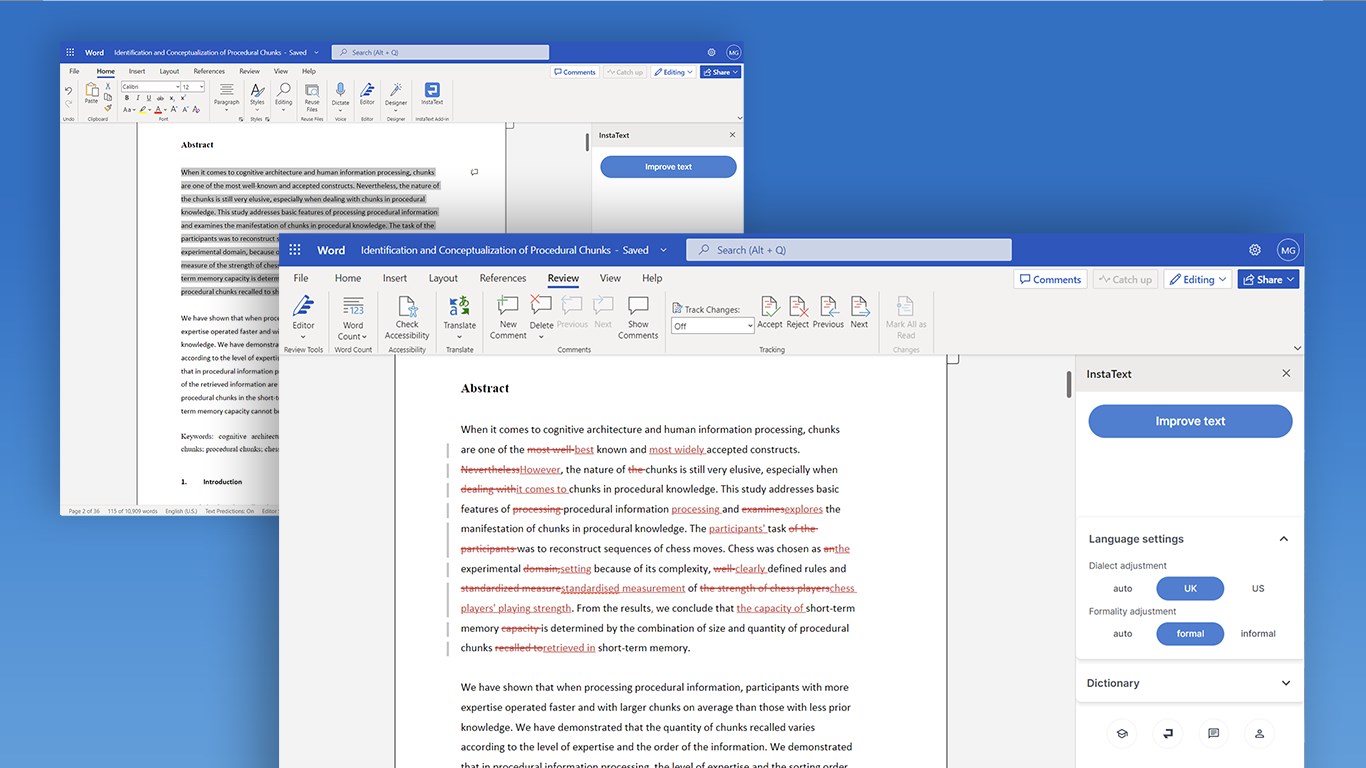Click the Undo arrow in back window
Screen dimensions: 1366x768
[x=69, y=91]
